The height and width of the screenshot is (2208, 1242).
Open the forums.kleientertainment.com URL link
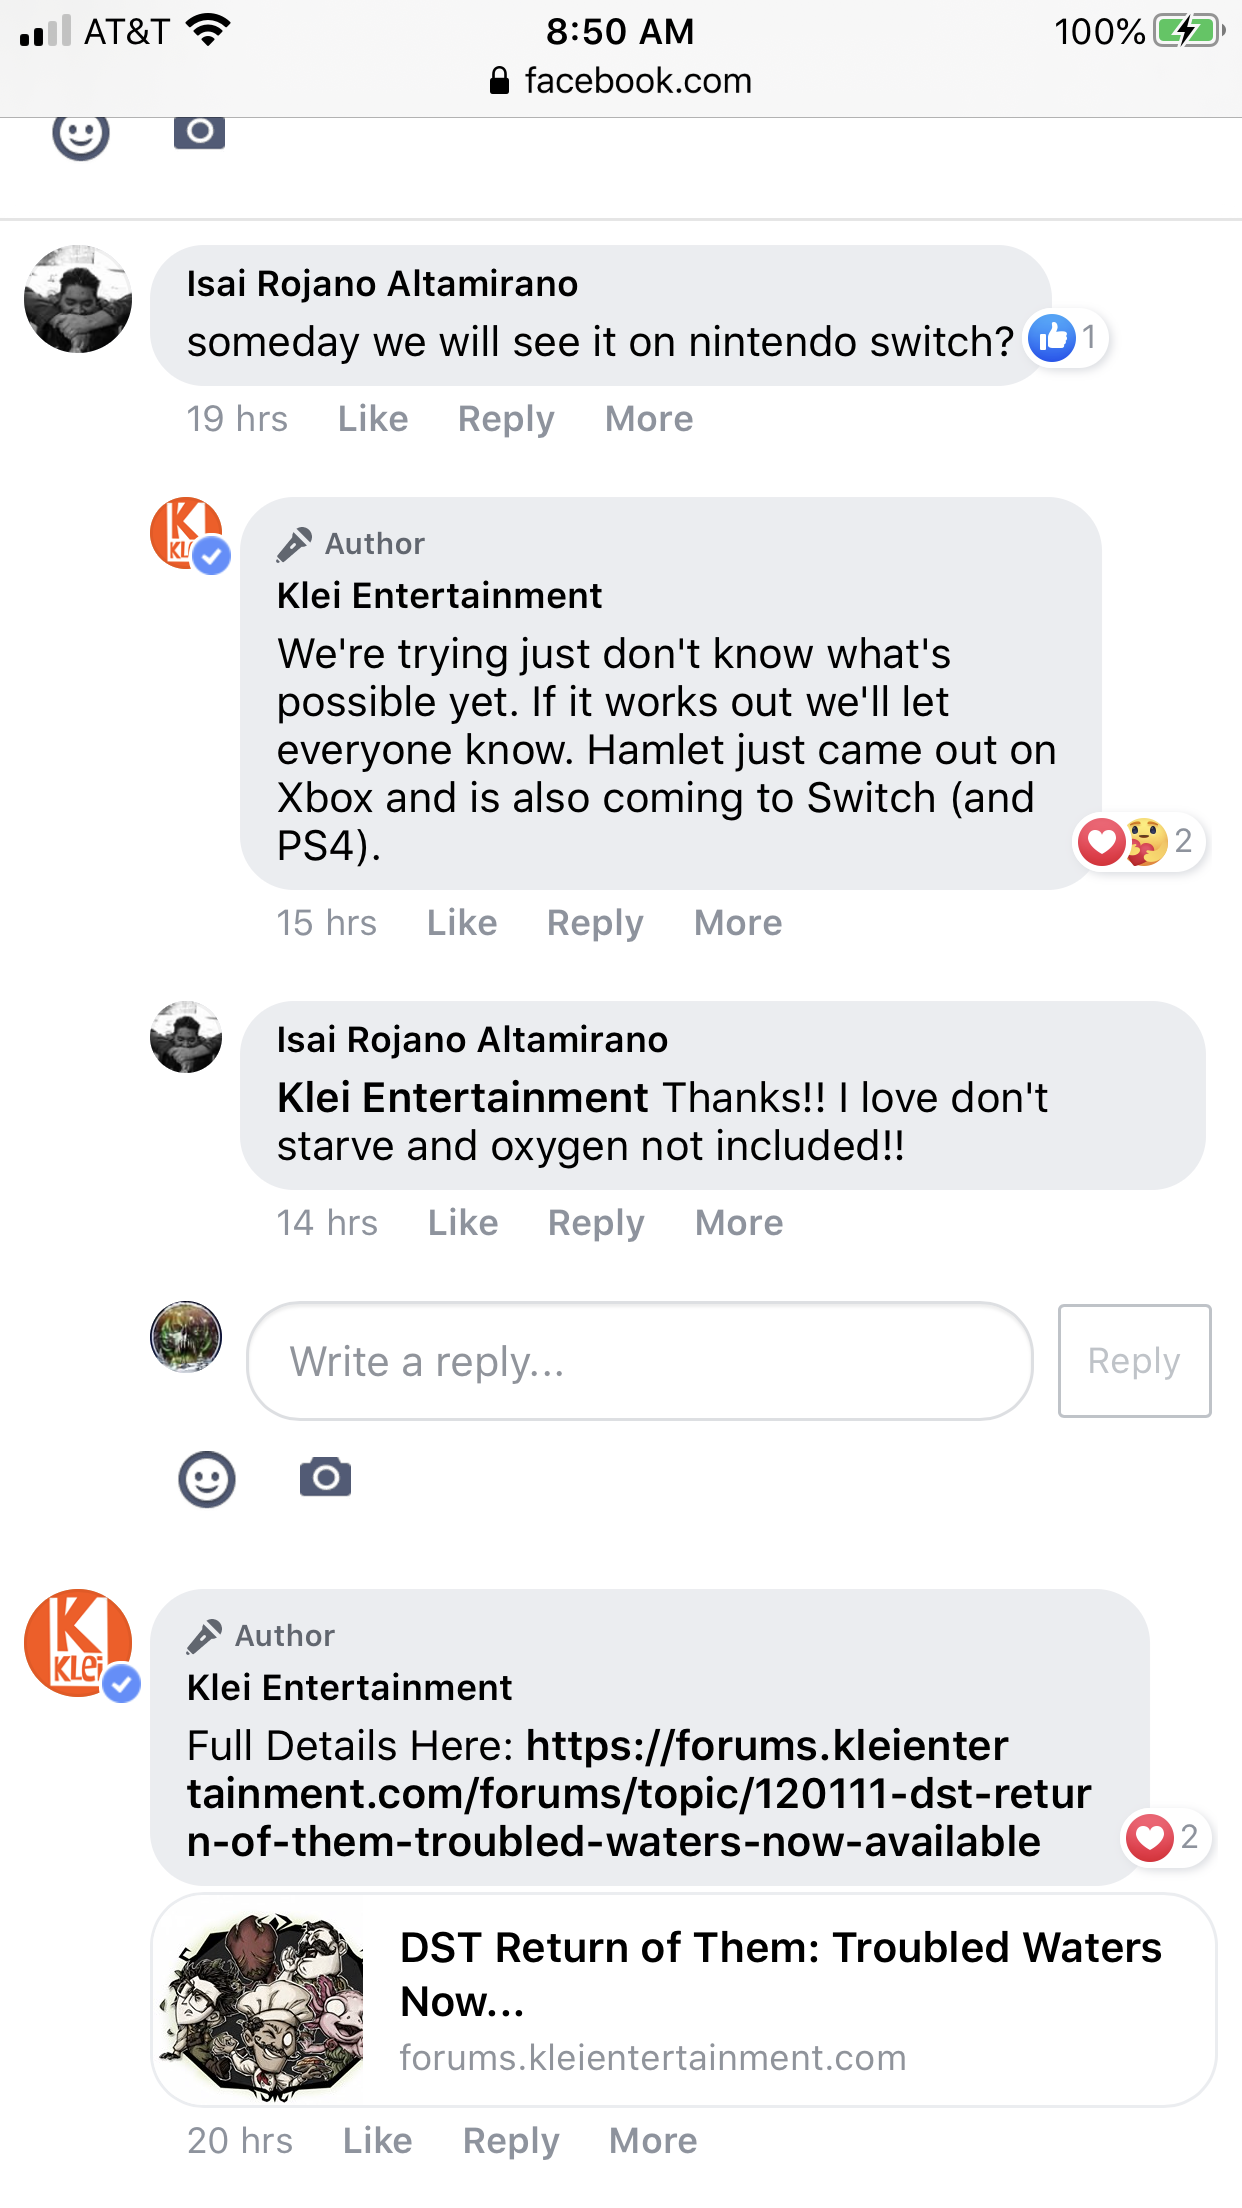pos(638,1794)
